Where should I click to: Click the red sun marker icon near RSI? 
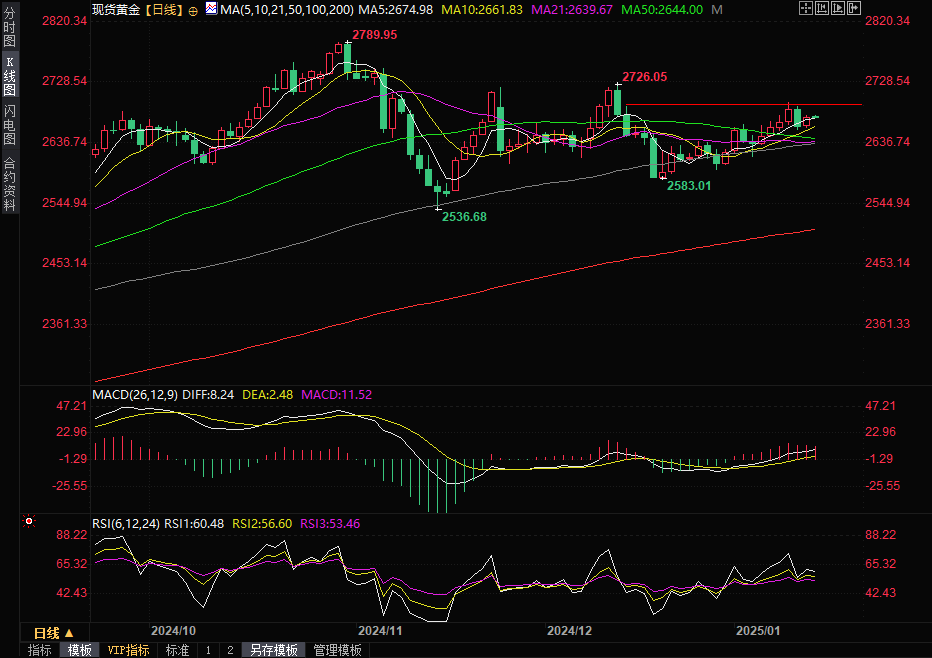tap(29, 521)
